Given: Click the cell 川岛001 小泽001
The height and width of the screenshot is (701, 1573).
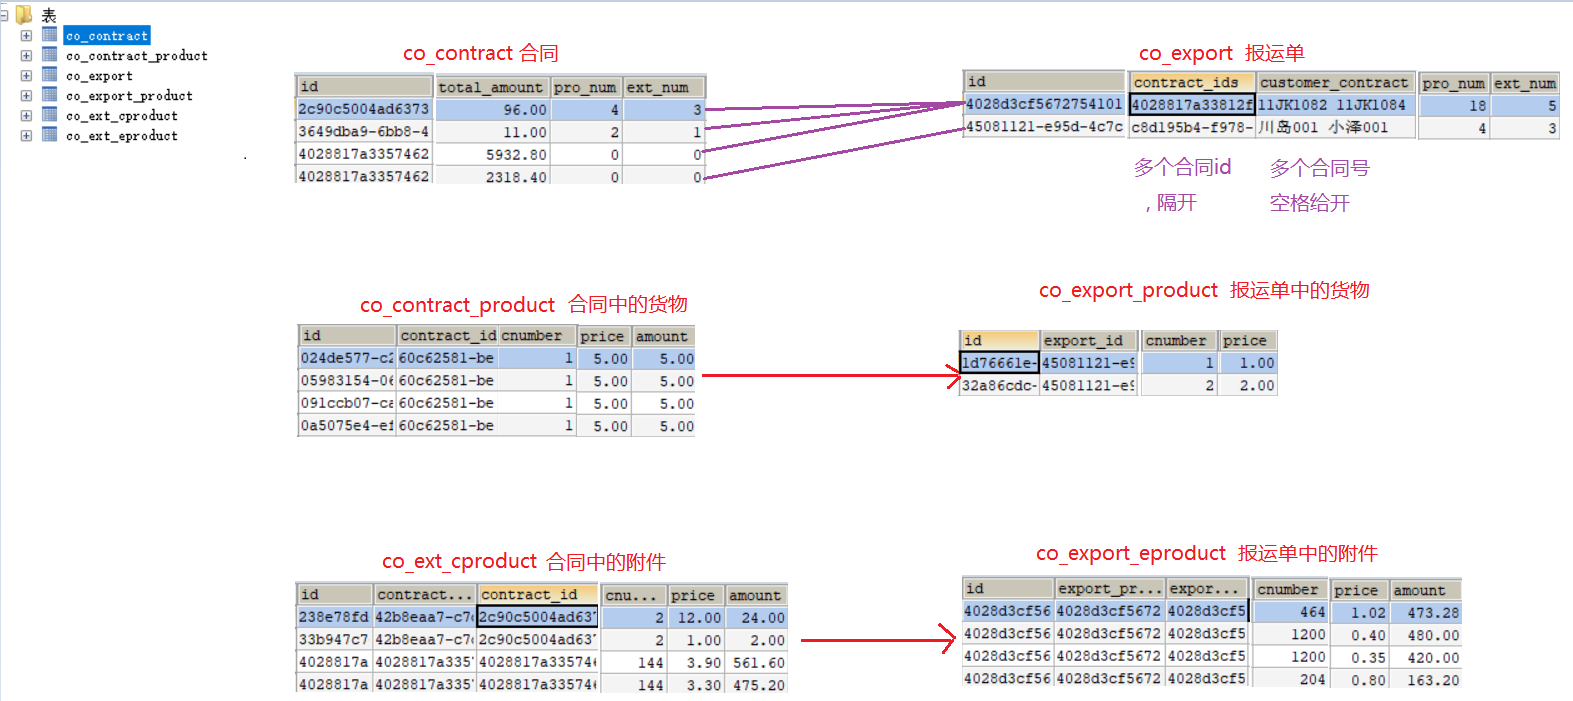Looking at the screenshot, I should tap(1335, 127).
